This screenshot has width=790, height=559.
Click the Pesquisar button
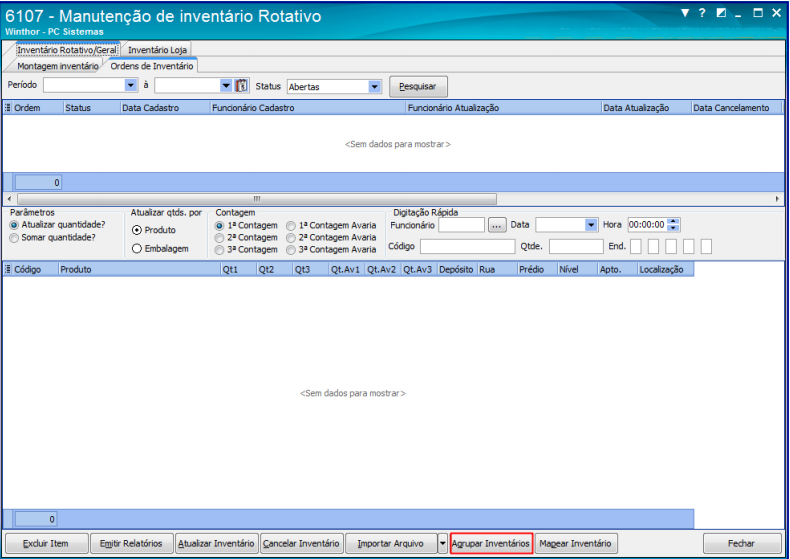tap(418, 87)
